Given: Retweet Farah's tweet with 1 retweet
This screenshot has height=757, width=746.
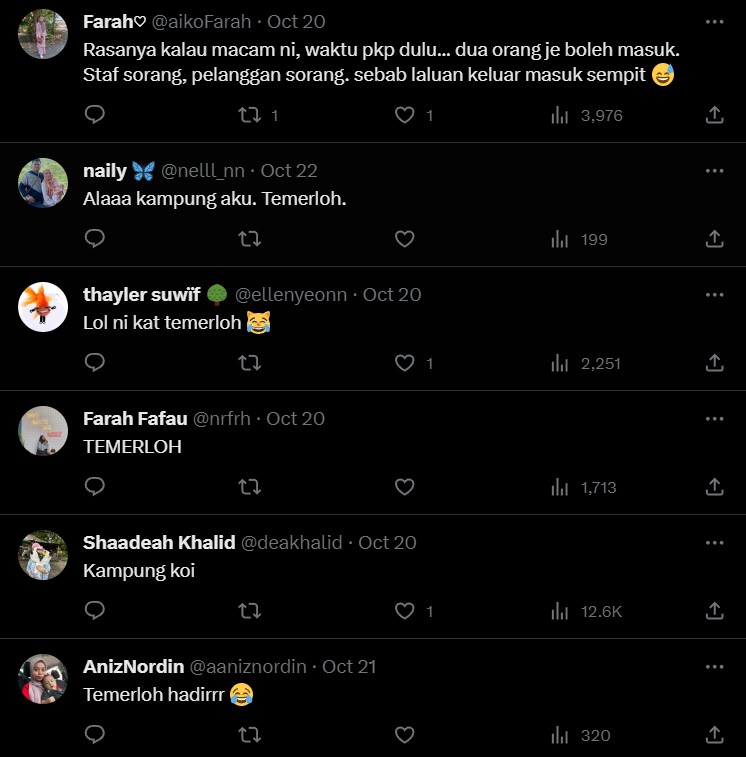Looking at the screenshot, I should click(x=250, y=115).
